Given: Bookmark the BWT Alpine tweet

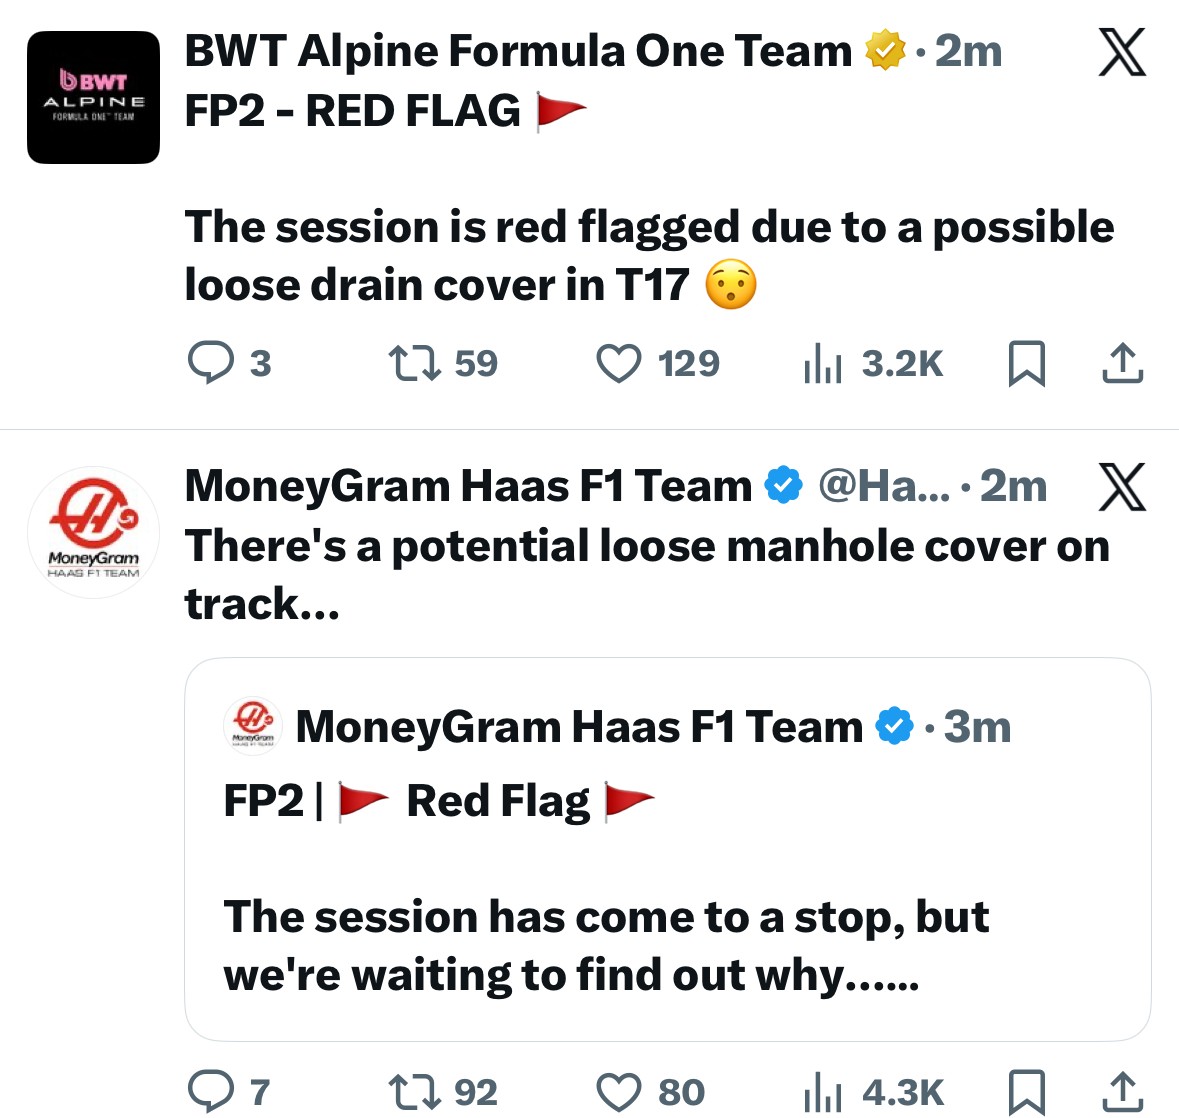Looking at the screenshot, I should [1026, 364].
